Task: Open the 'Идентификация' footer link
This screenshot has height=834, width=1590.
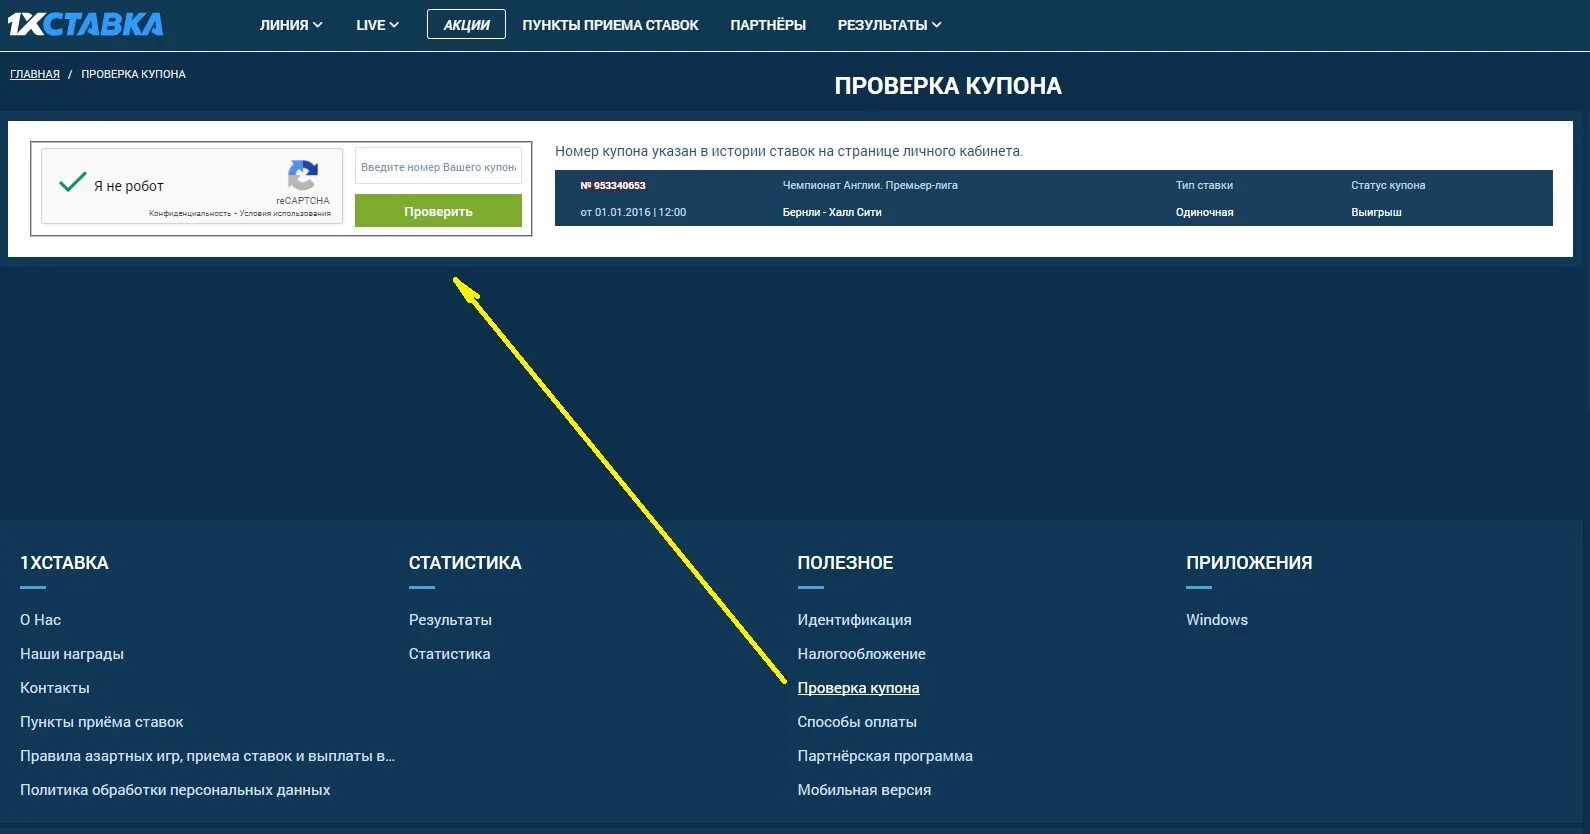Action: [x=854, y=620]
